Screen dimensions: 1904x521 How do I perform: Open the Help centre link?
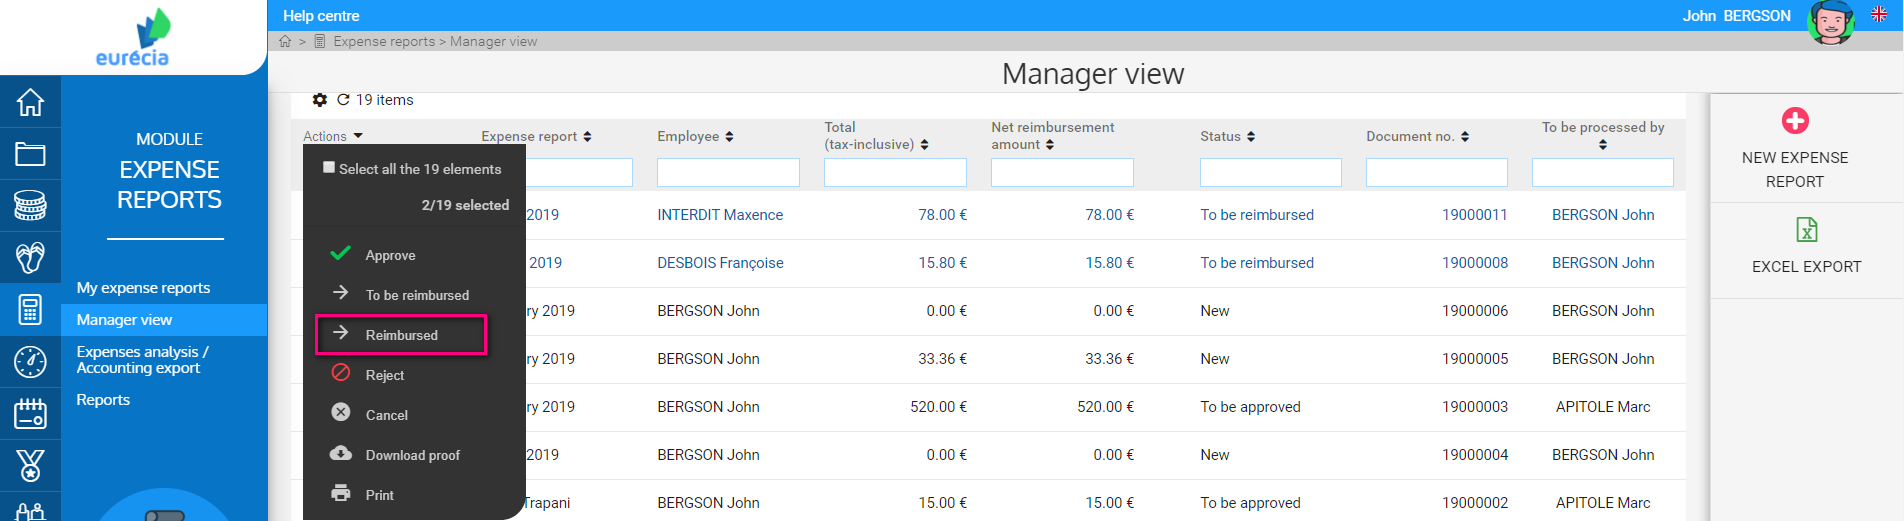click(321, 16)
